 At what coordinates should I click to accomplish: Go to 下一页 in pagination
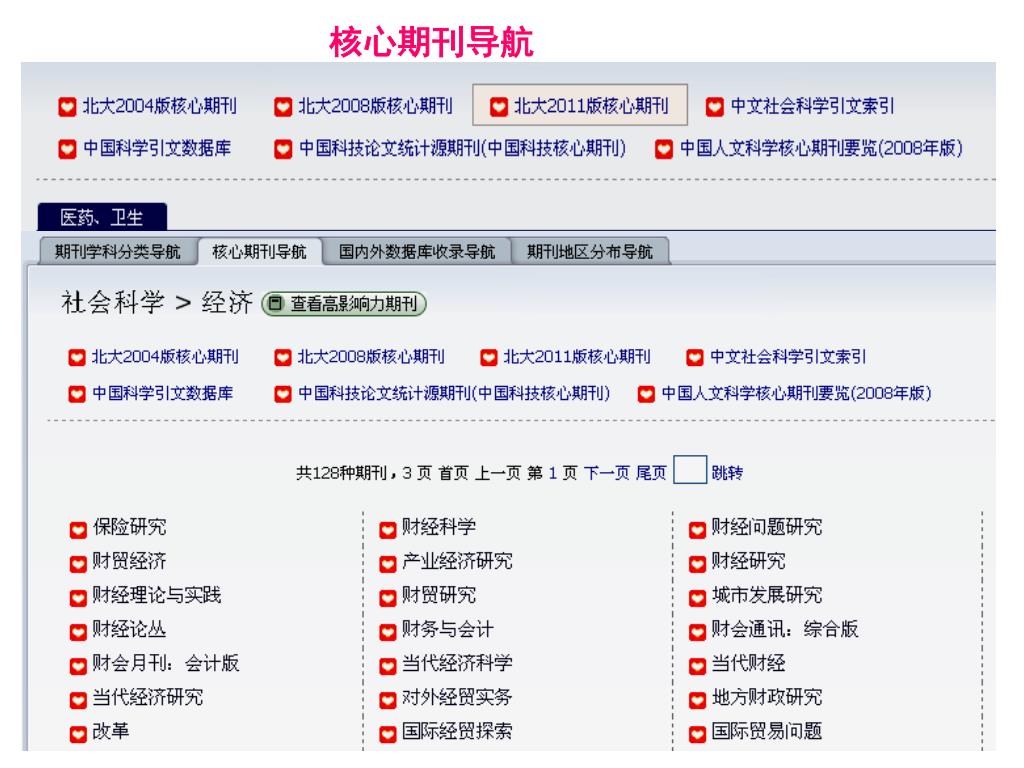tap(607, 473)
